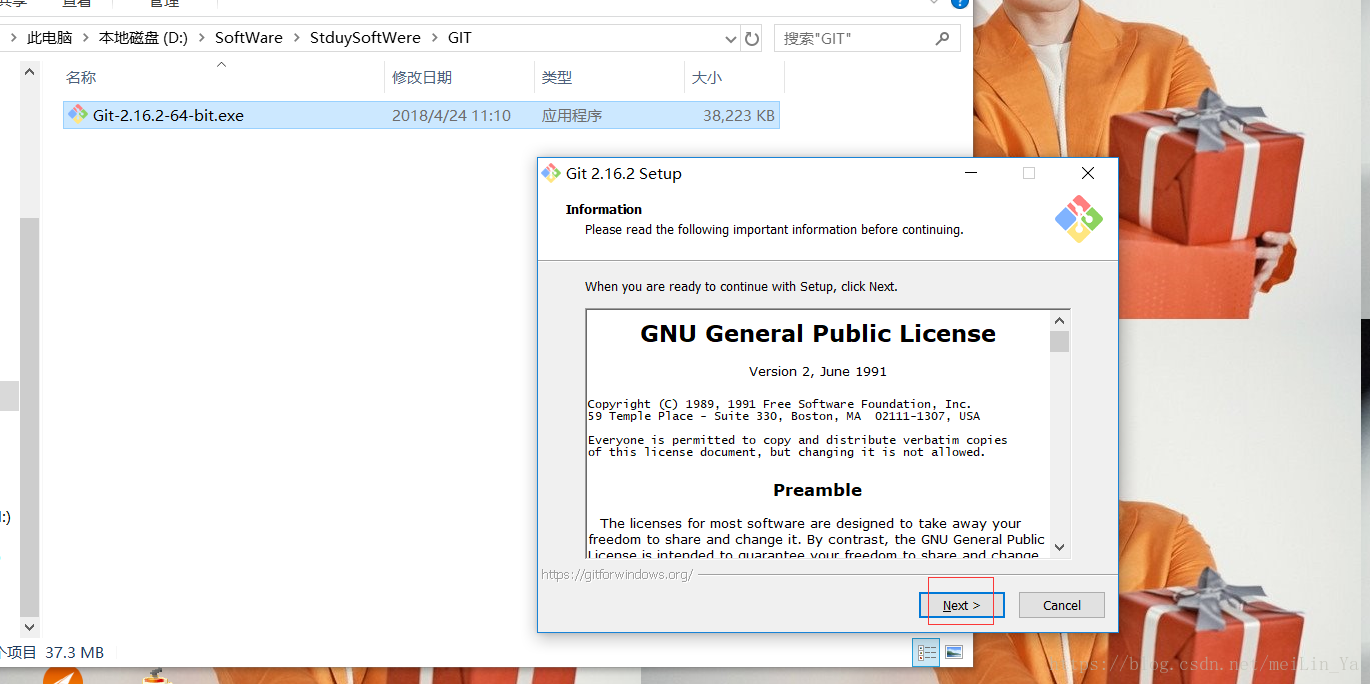1370x684 pixels.
Task: Click the 搜索"GIT" search field
Action: point(867,38)
